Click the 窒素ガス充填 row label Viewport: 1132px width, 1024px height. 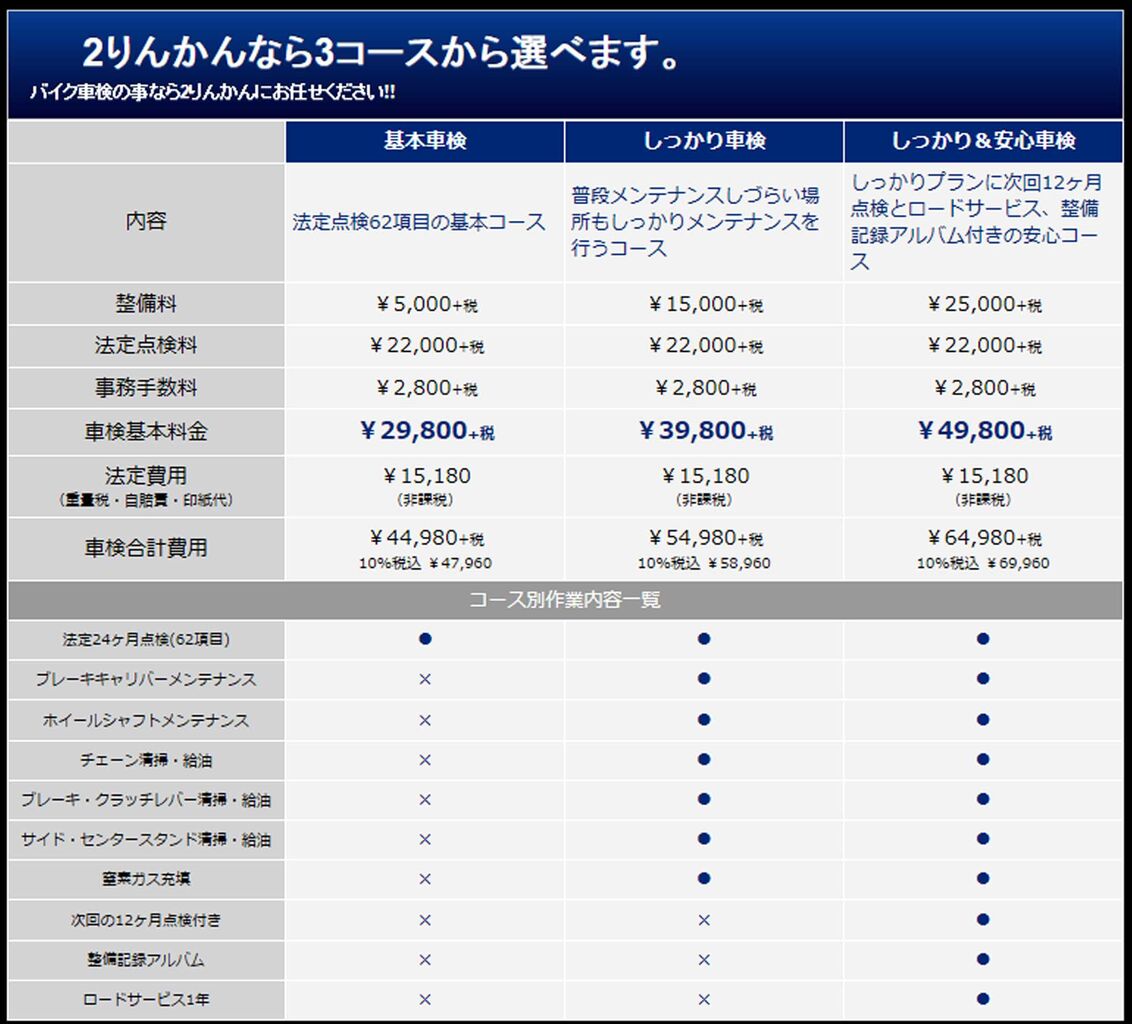146,880
